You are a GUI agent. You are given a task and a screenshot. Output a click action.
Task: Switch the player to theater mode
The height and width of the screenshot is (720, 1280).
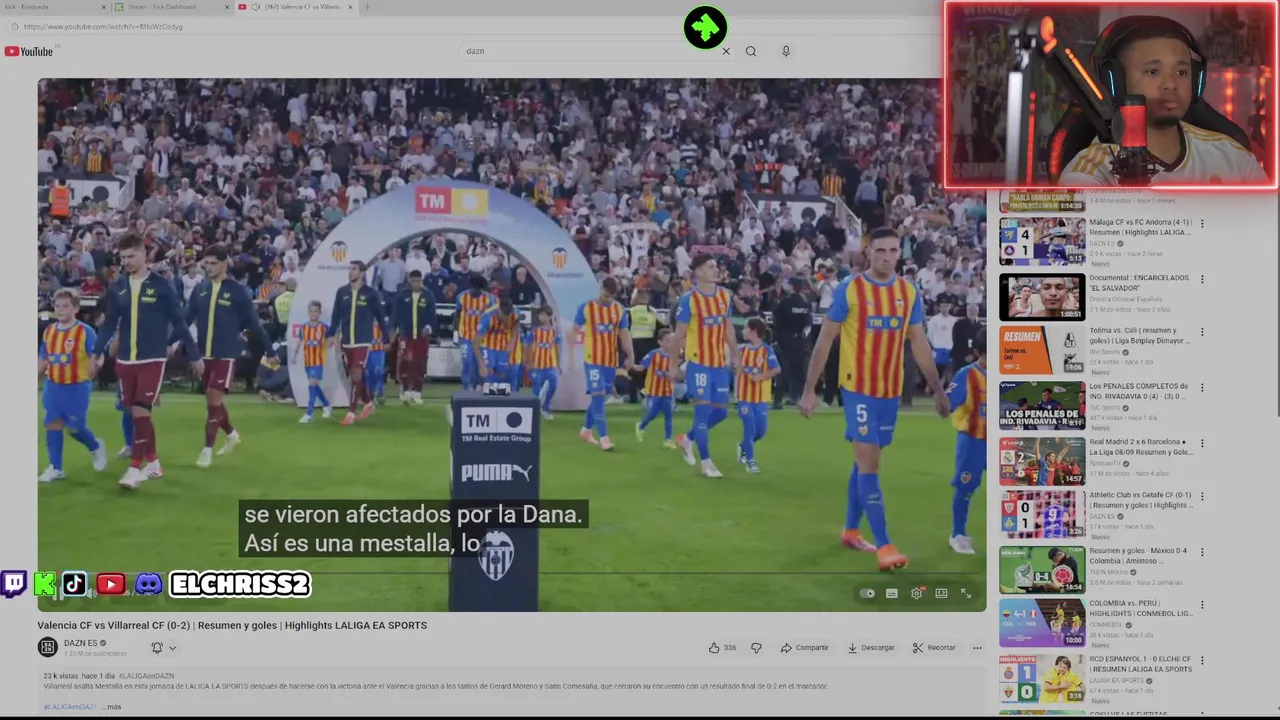click(x=941, y=593)
